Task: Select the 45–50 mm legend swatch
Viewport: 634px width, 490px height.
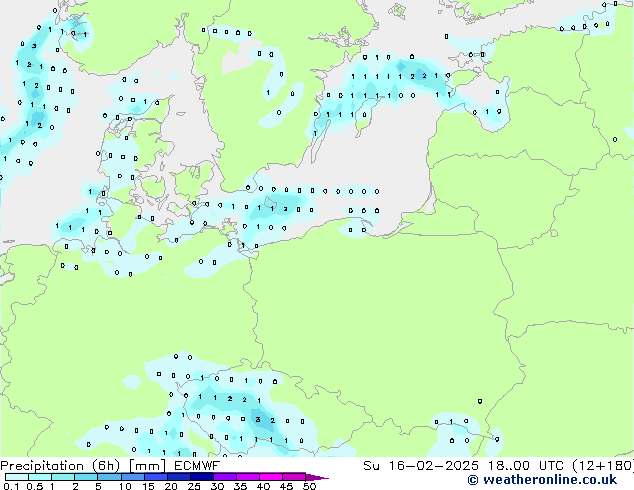Action: coord(294,477)
